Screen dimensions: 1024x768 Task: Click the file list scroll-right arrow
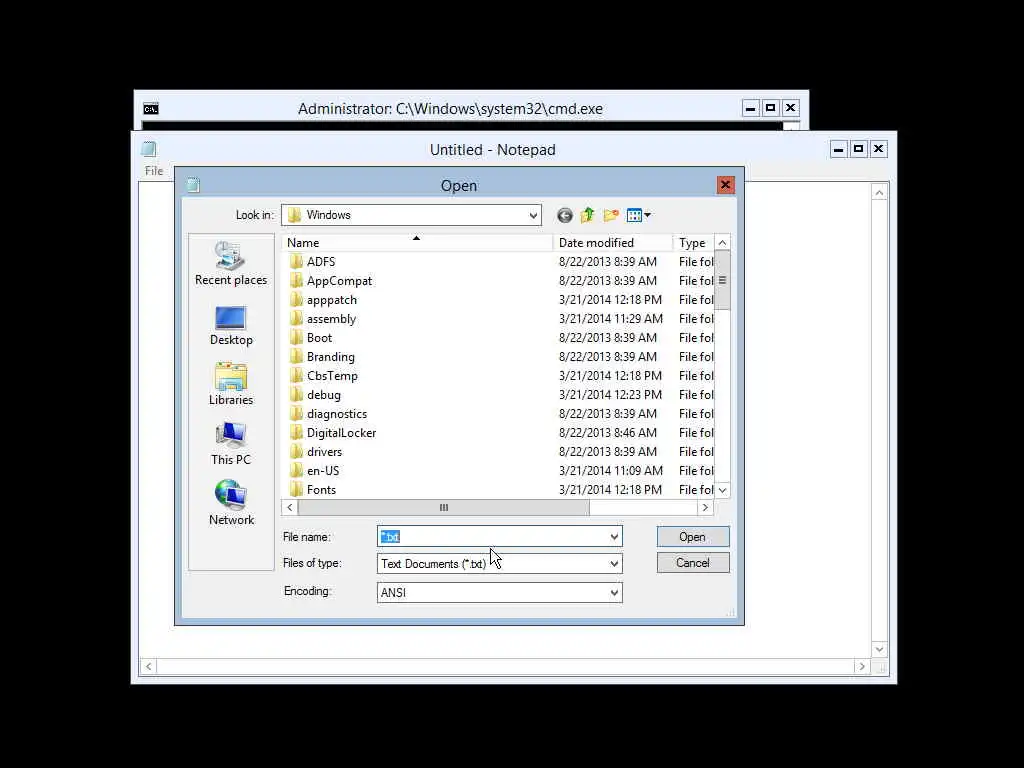(x=705, y=507)
